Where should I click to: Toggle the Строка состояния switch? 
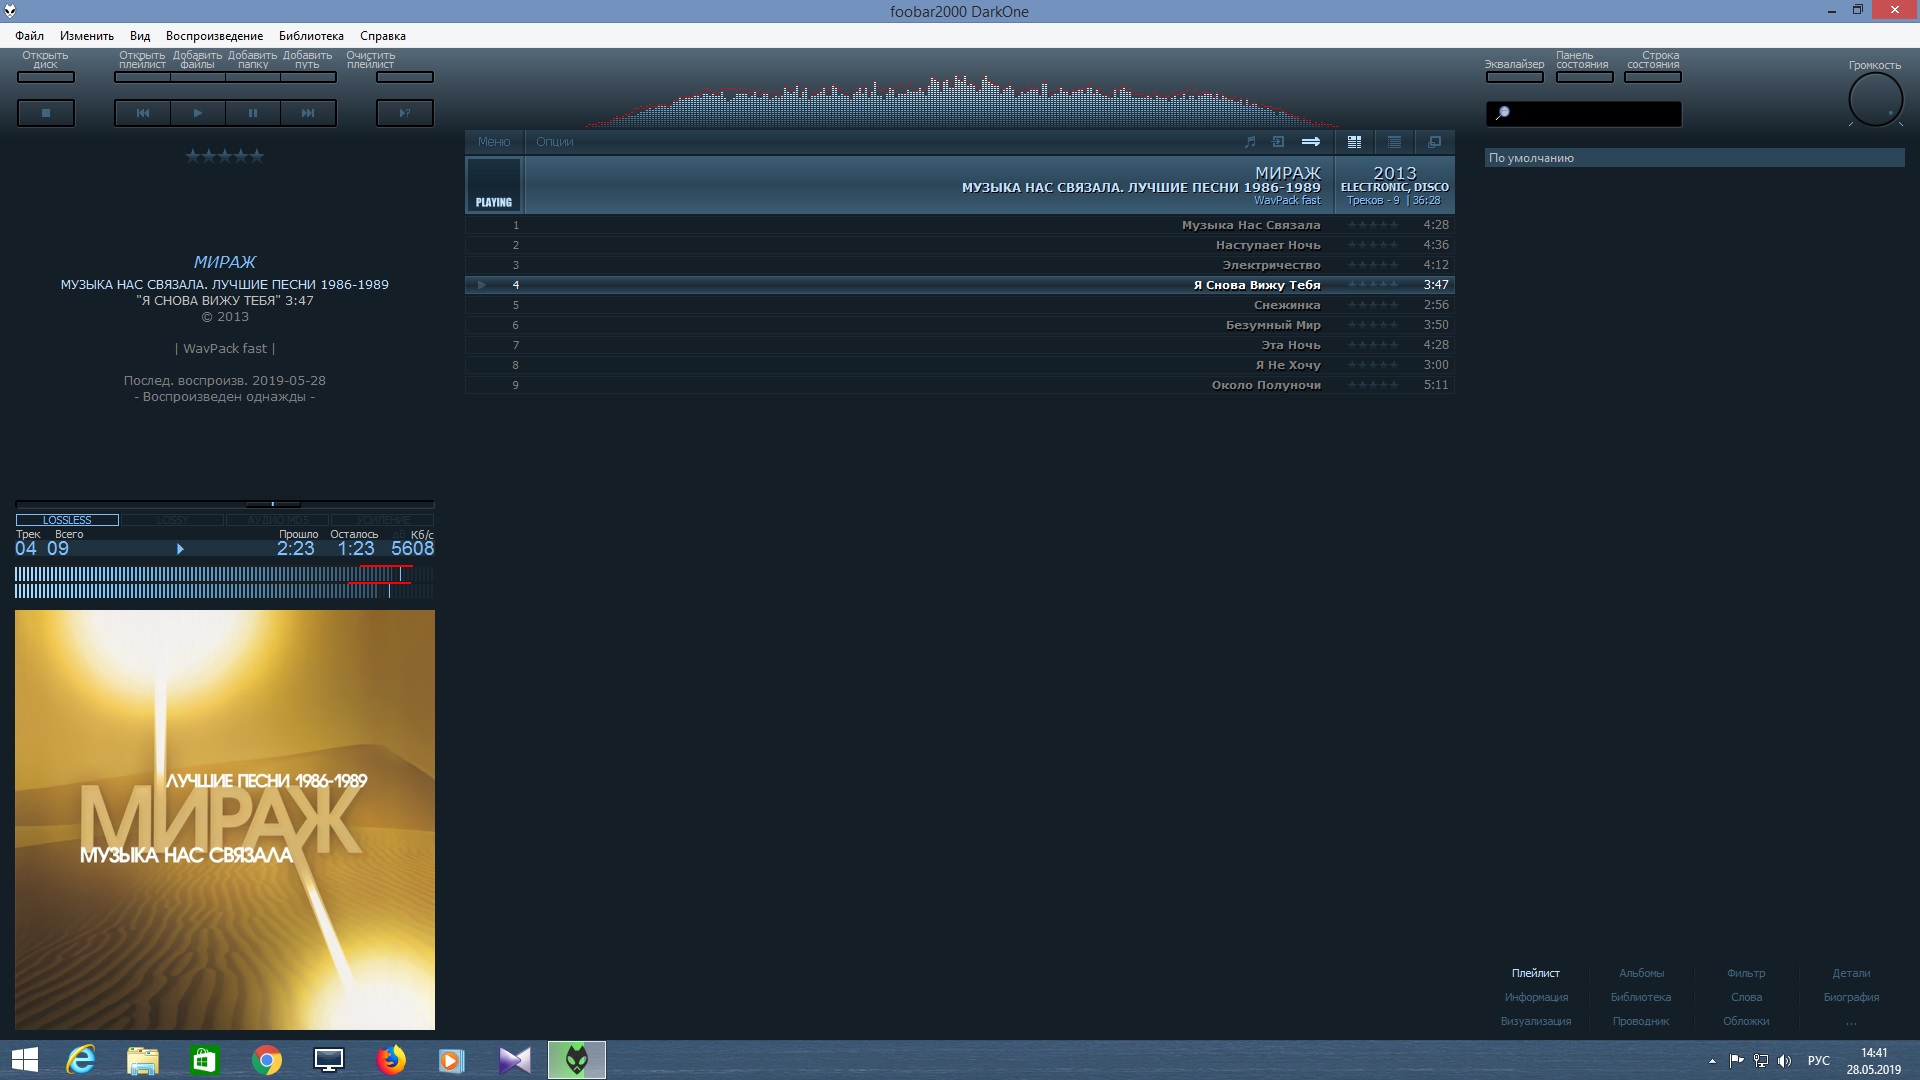coord(1652,77)
